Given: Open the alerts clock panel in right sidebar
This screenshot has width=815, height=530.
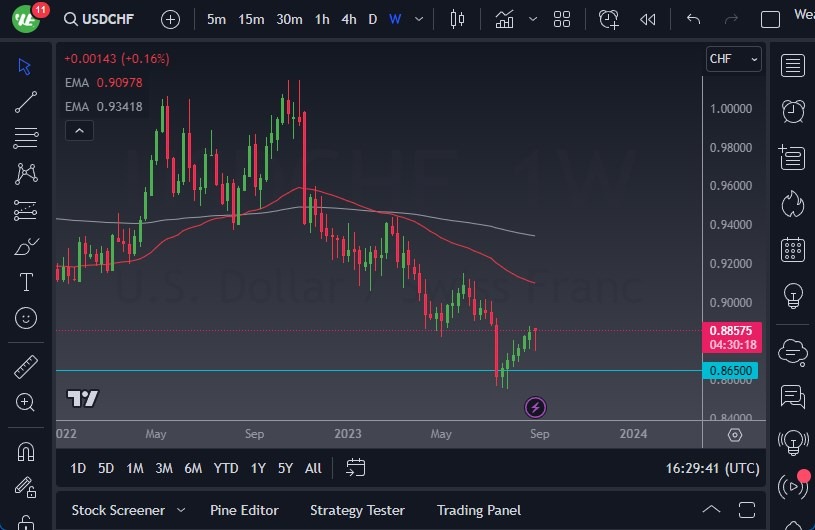Looking at the screenshot, I should tap(793, 110).
